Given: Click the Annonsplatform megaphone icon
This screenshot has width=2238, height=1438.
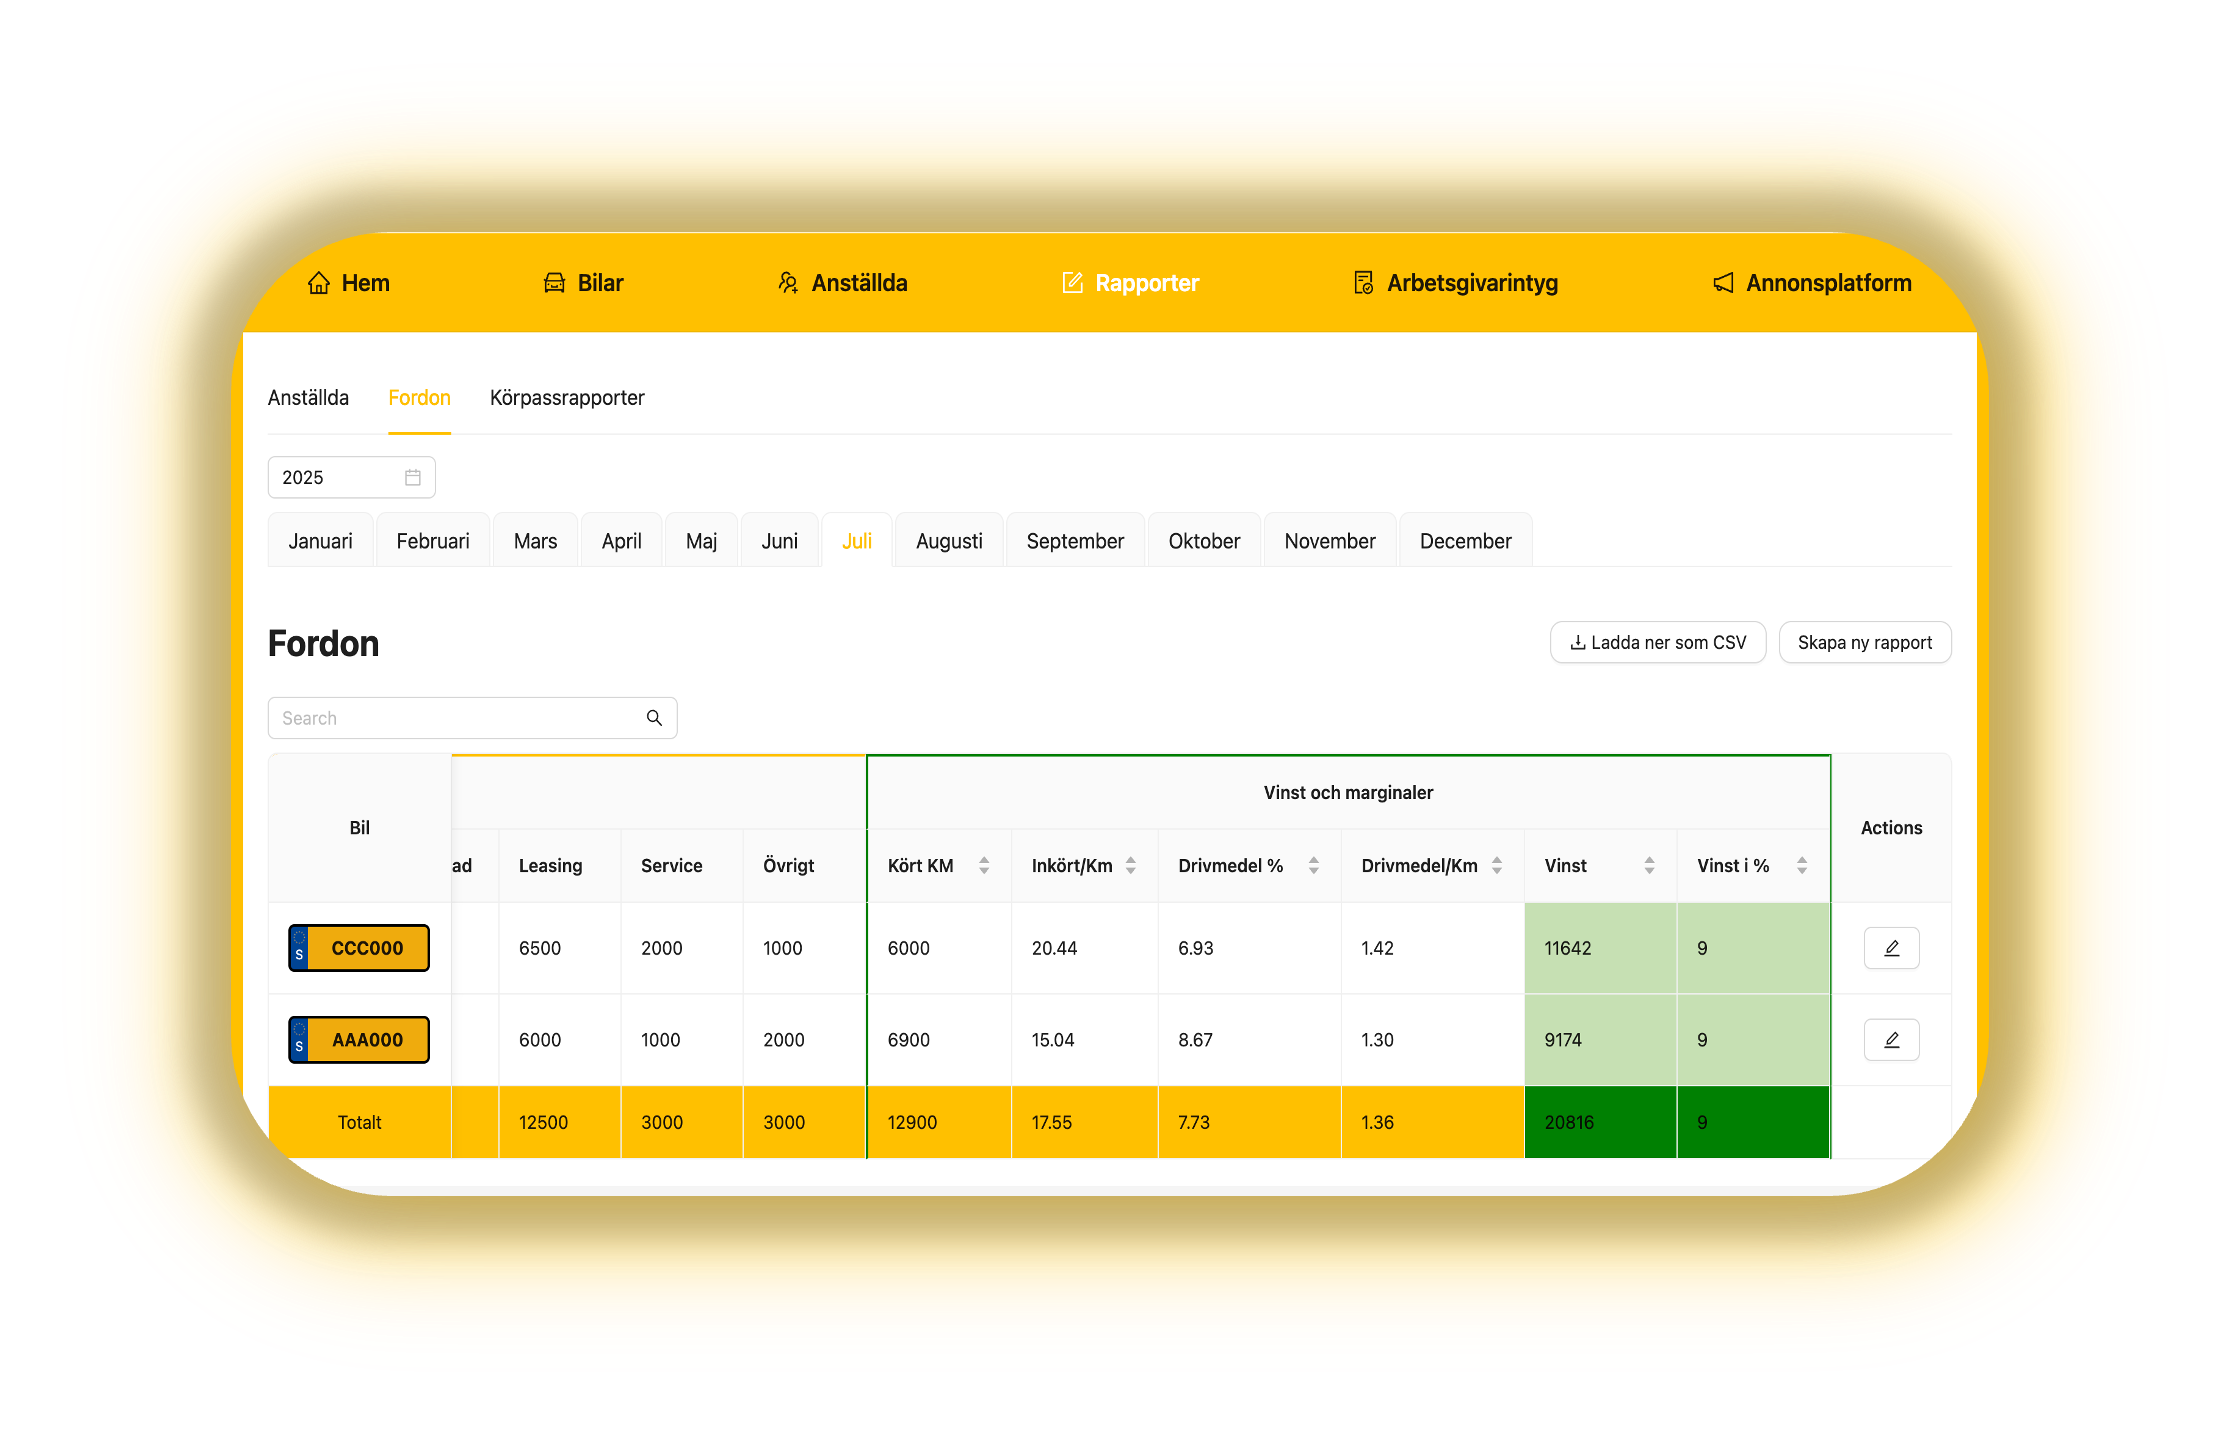Looking at the screenshot, I should (x=1723, y=283).
